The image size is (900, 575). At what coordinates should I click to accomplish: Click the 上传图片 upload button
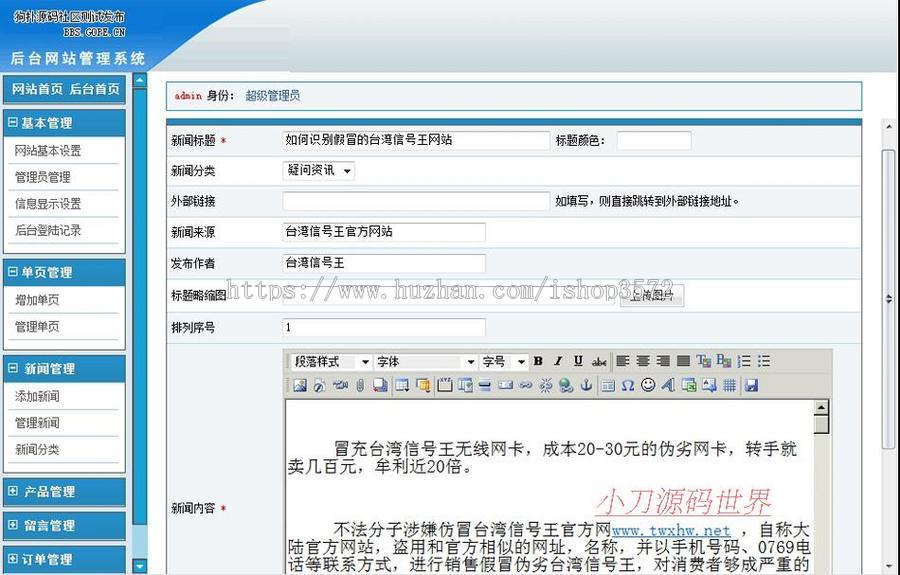(x=652, y=296)
